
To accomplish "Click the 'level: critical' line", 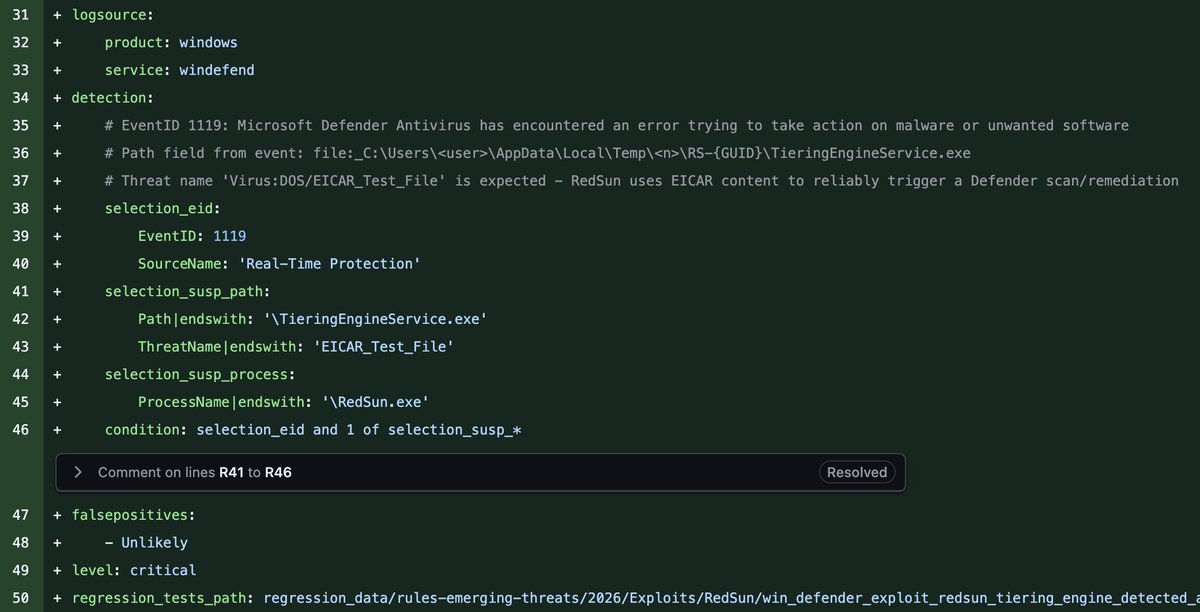I will (134, 570).
